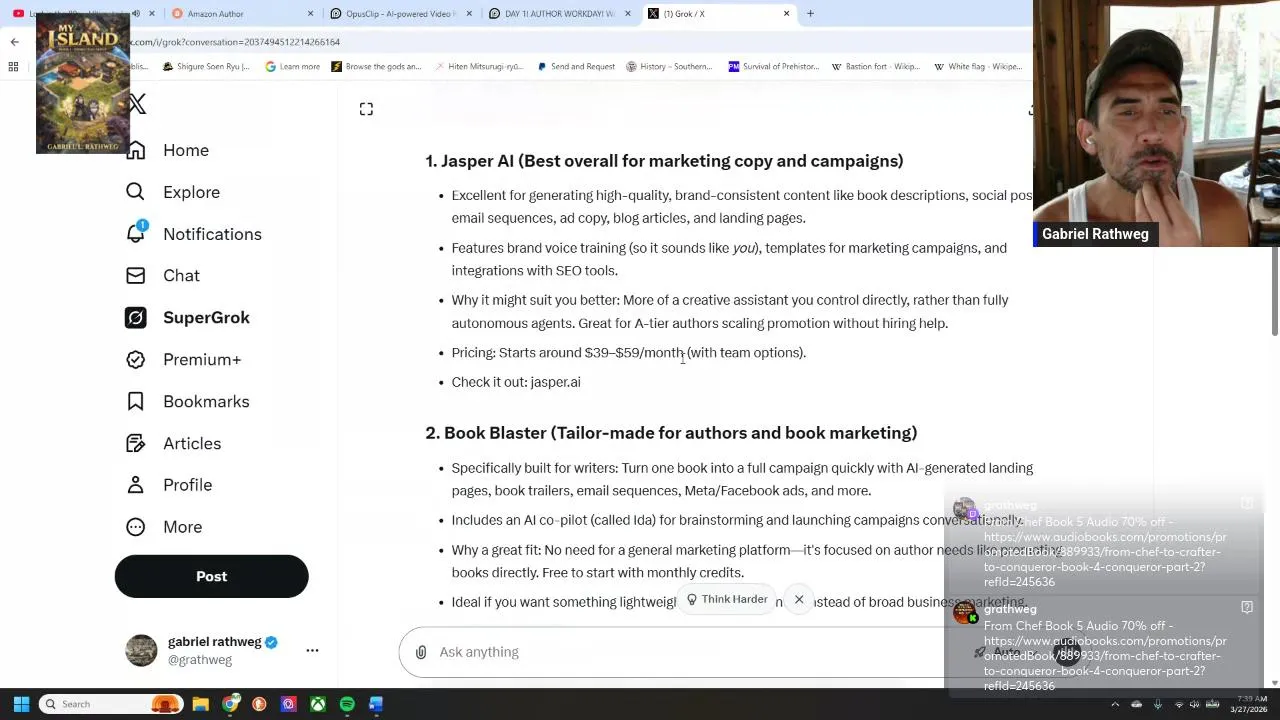Viewport: 1280px width, 720px height.
Task: Open Xbox app from the taskbar
Action: [x=317, y=704]
